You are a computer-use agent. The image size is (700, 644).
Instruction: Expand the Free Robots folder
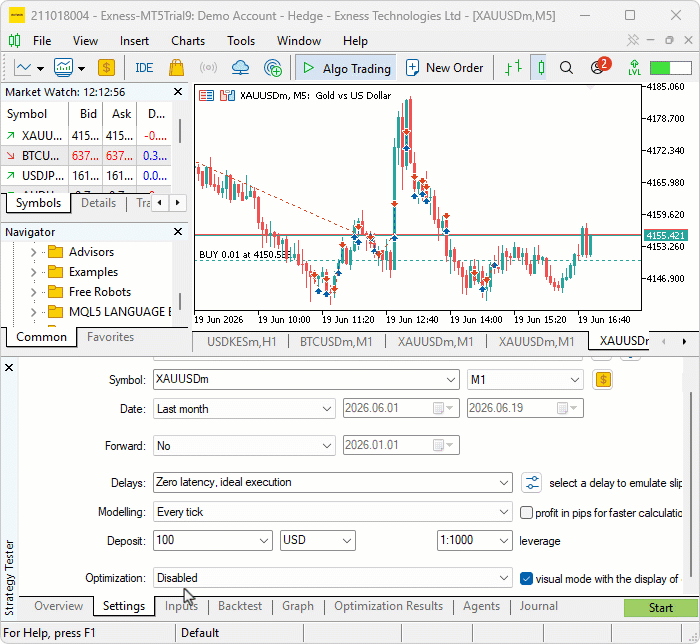pos(33,292)
